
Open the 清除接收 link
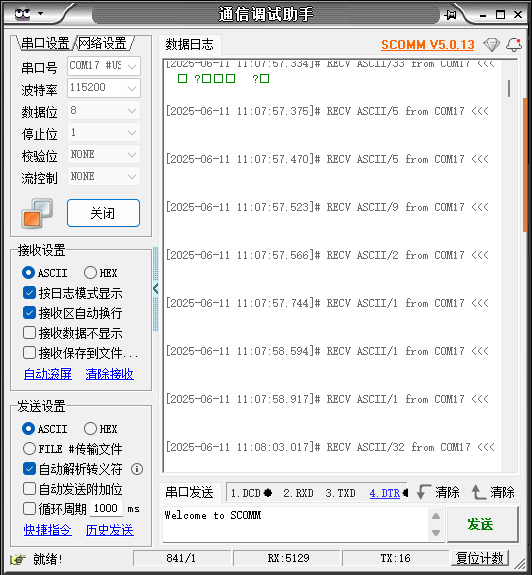pyautogui.click(x=110, y=374)
